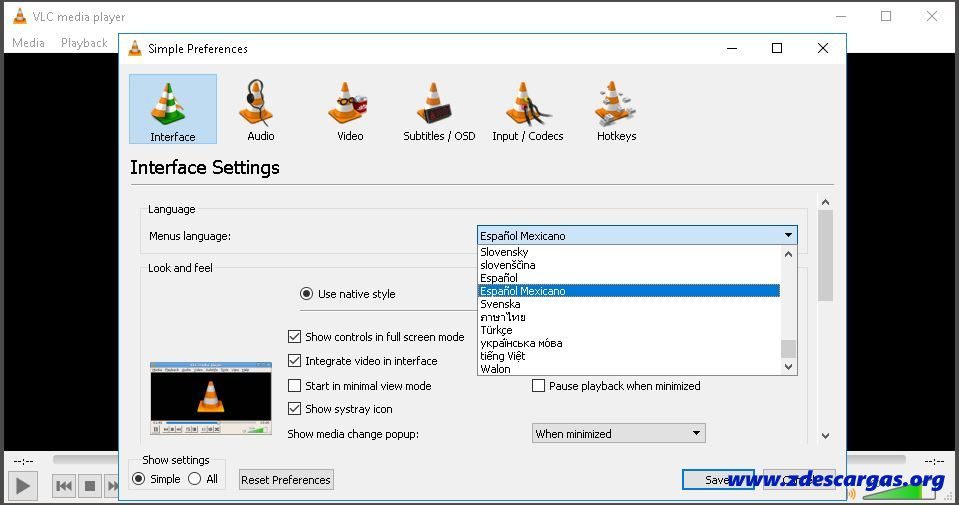
Task: Open the Audio preferences category
Action: [x=261, y=110]
